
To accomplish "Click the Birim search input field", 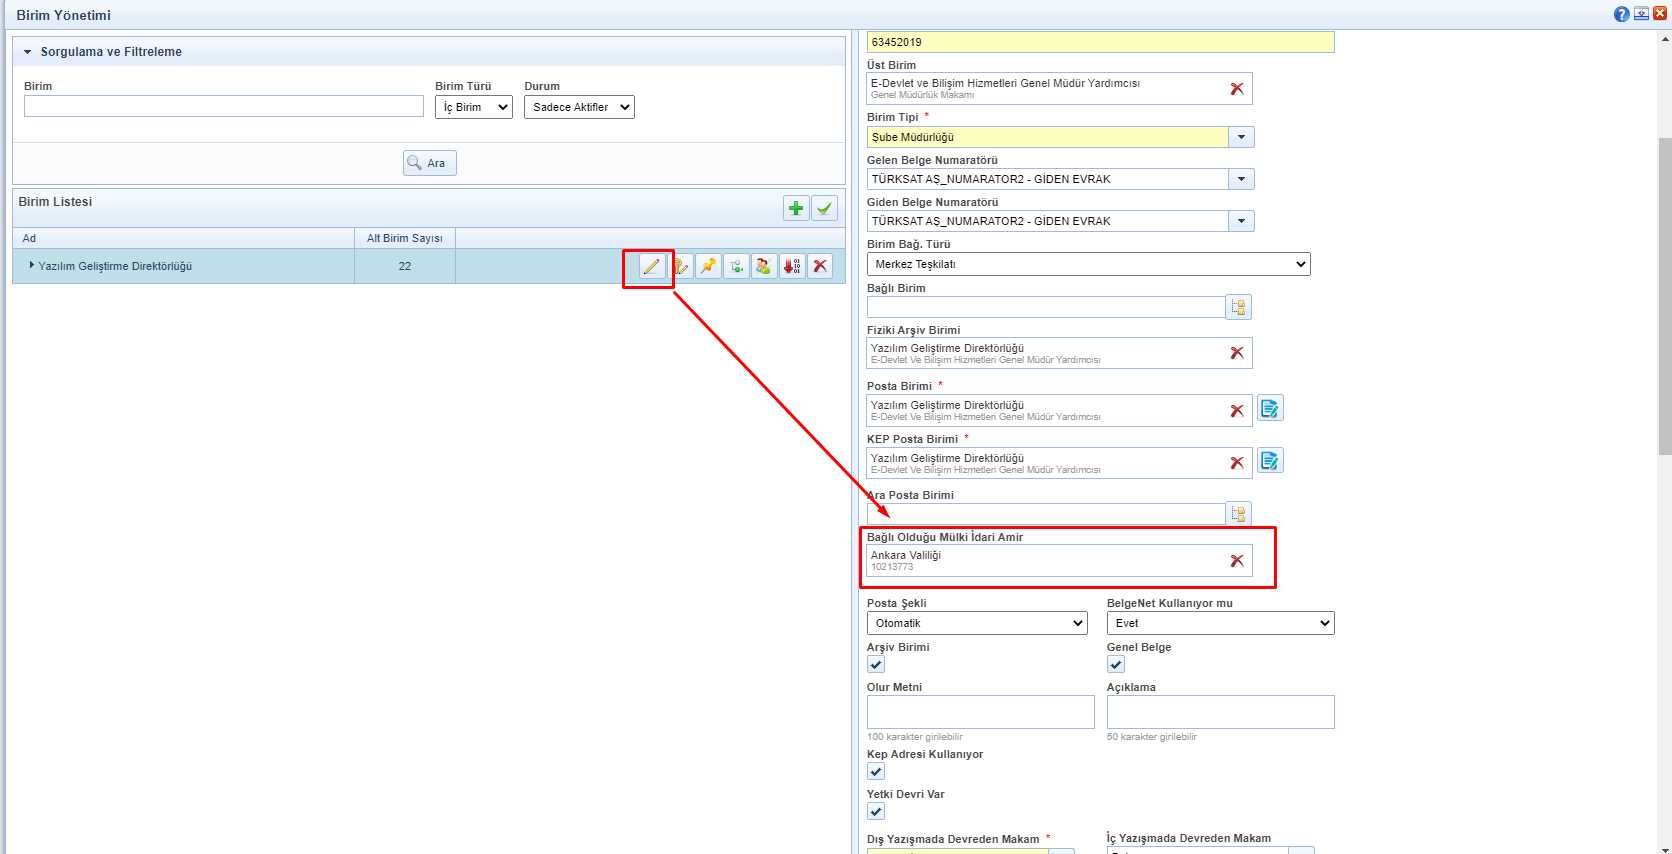I will click(x=224, y=106).
